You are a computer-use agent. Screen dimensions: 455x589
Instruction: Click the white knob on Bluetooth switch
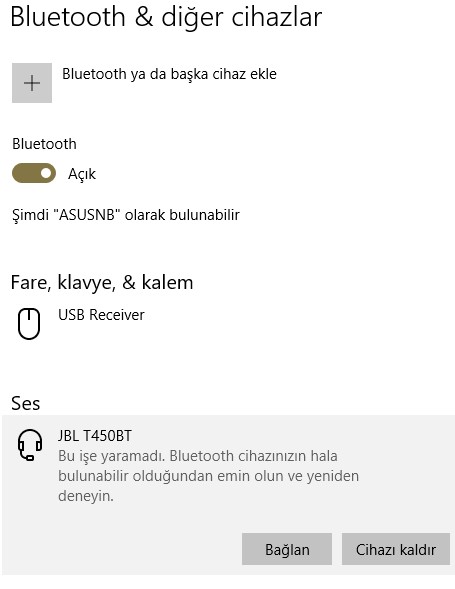coord(46,173)
